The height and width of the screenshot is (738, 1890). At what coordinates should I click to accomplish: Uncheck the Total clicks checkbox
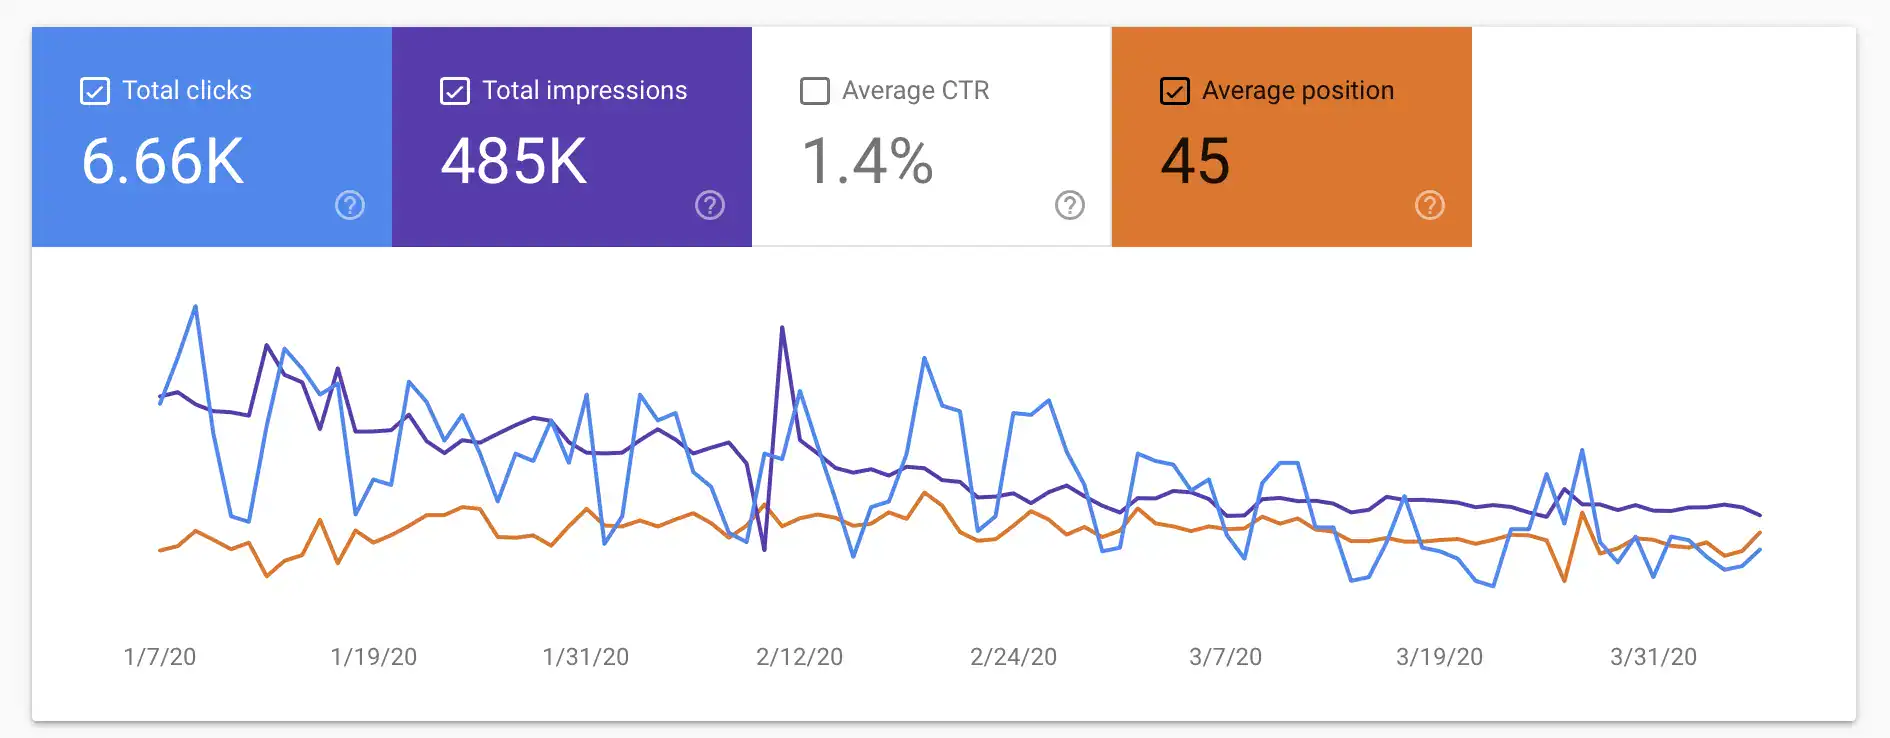pyautogui.click(x=95, y=91)
